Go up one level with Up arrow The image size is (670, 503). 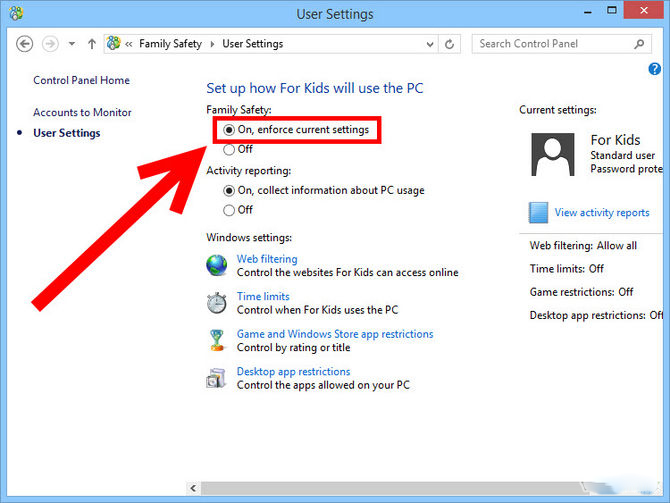tap(91, 44)
